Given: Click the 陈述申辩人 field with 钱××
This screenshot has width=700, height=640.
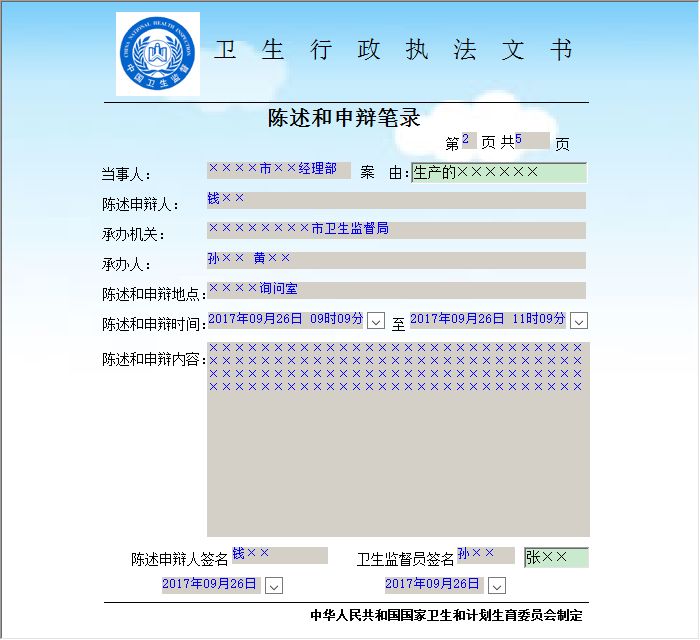Looking at the screenshot, I should click(x=396, y=200).
